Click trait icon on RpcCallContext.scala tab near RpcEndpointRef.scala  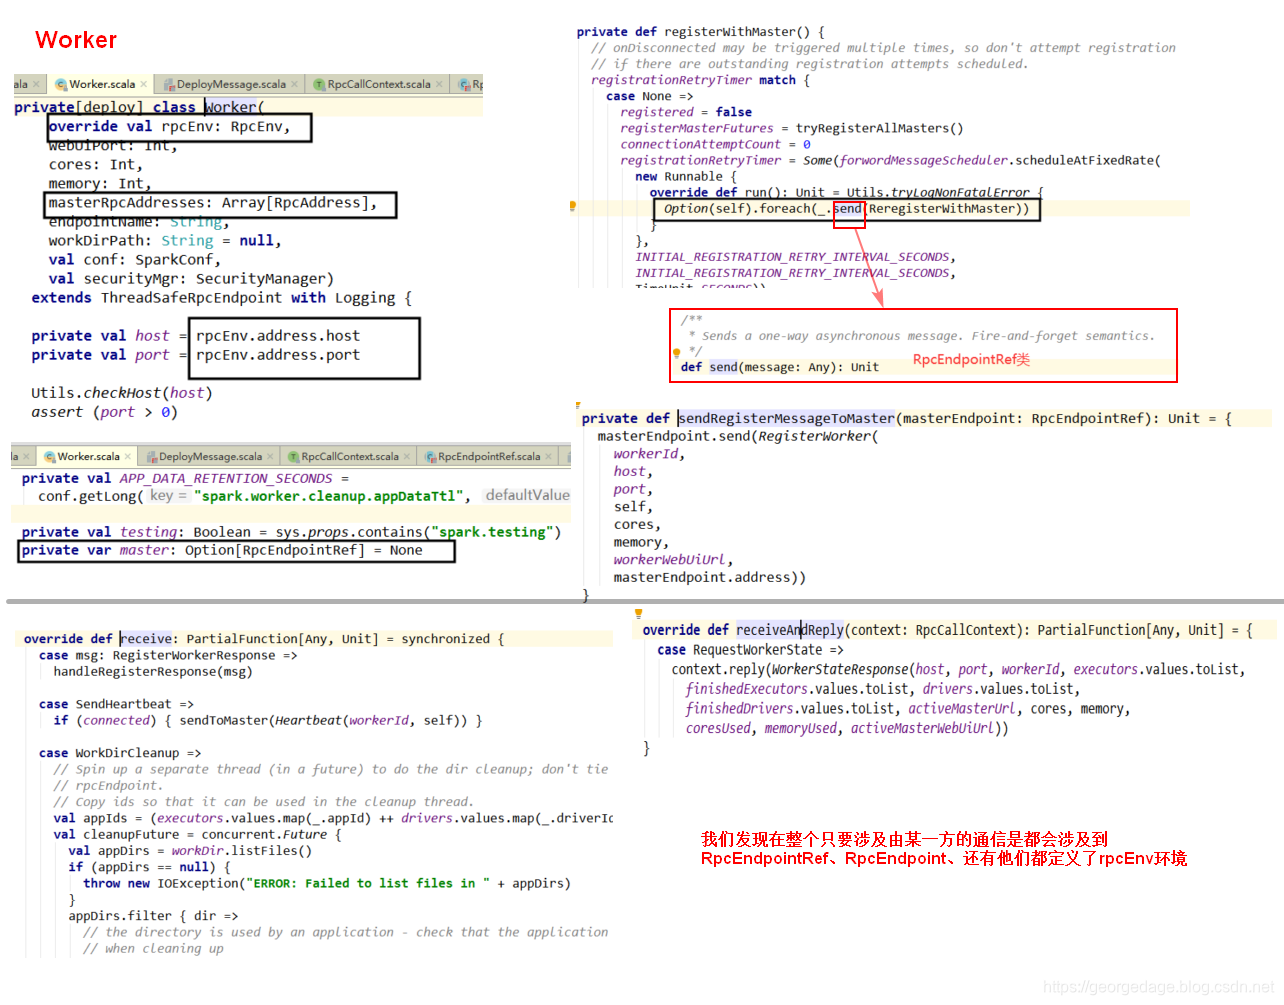click(x=294, y=456)
